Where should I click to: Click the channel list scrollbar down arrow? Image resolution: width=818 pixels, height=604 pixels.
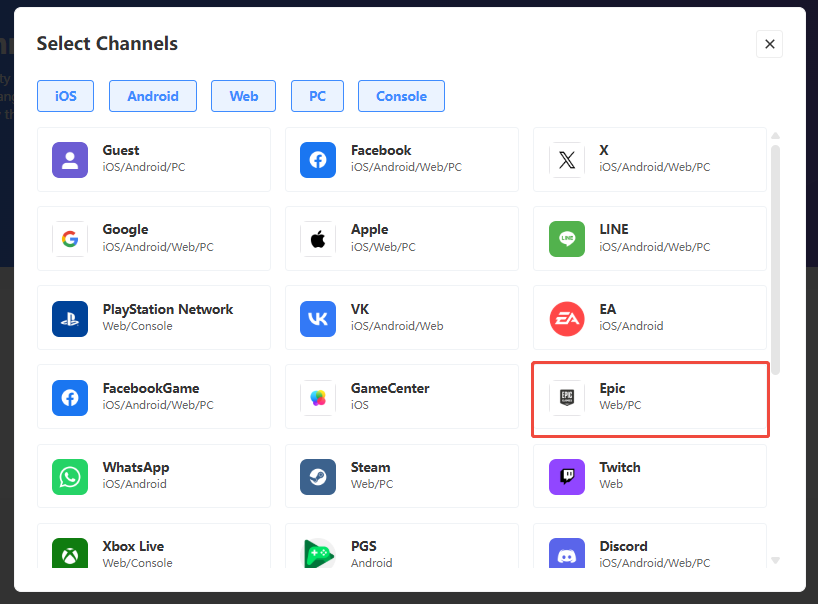tap(775, 560)
